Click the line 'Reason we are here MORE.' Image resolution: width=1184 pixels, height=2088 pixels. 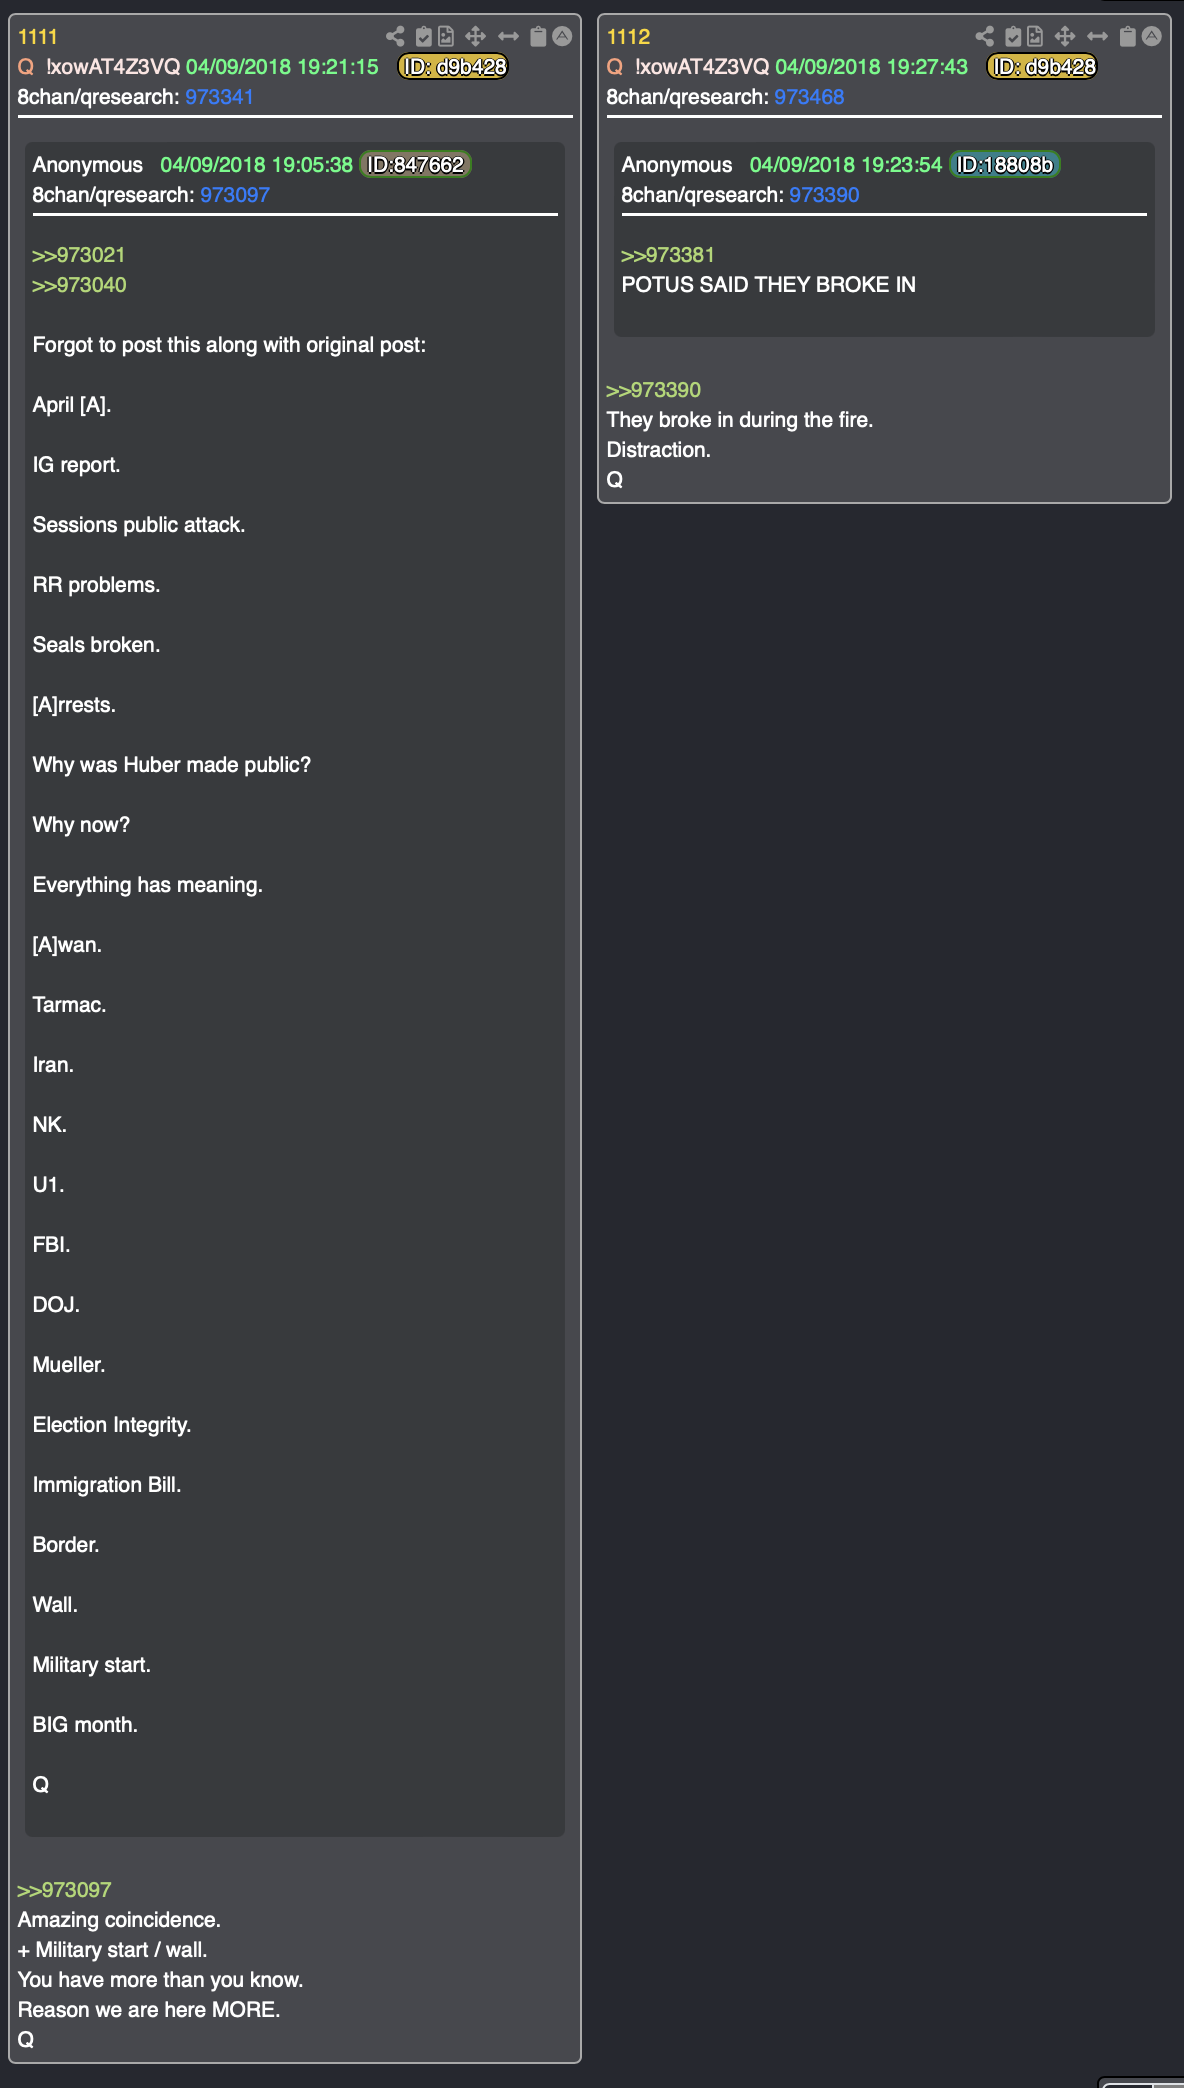[149, 2010]
